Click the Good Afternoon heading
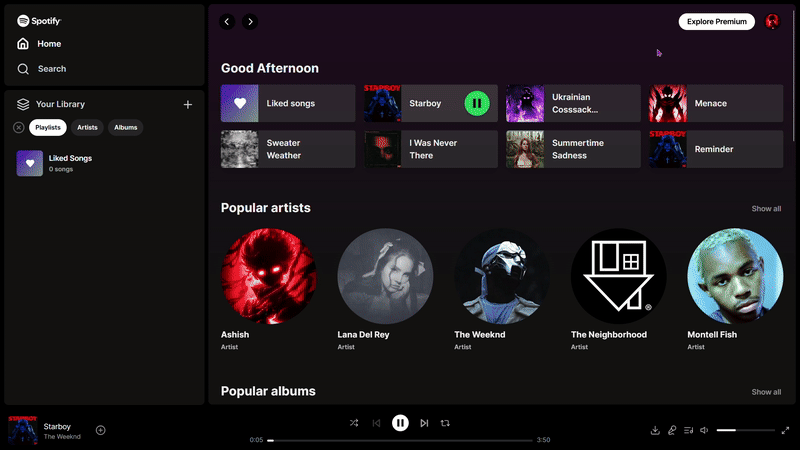 pos(269,68)
